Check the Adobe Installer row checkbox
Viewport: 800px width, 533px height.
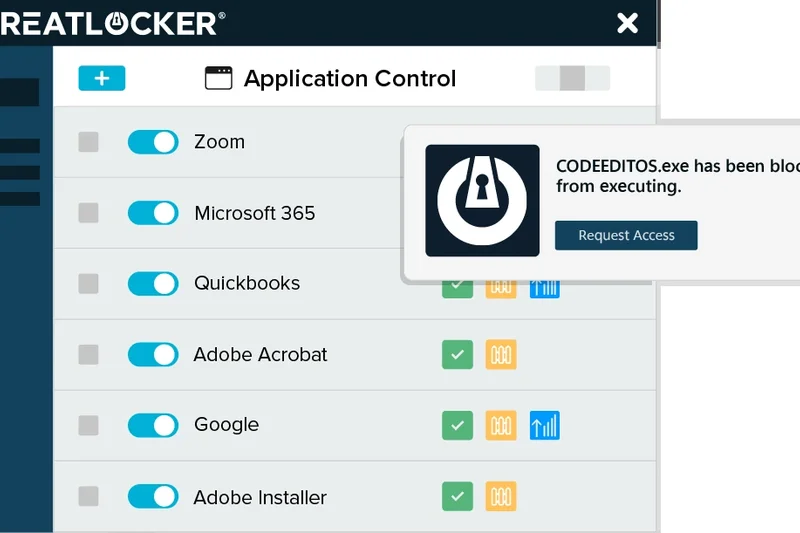(x=88, y=496)
